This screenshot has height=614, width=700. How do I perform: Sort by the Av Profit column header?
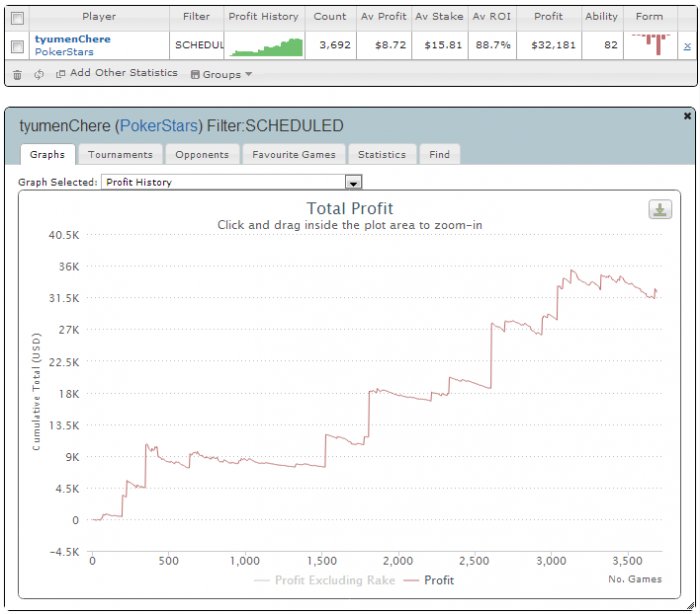point(383,17)
